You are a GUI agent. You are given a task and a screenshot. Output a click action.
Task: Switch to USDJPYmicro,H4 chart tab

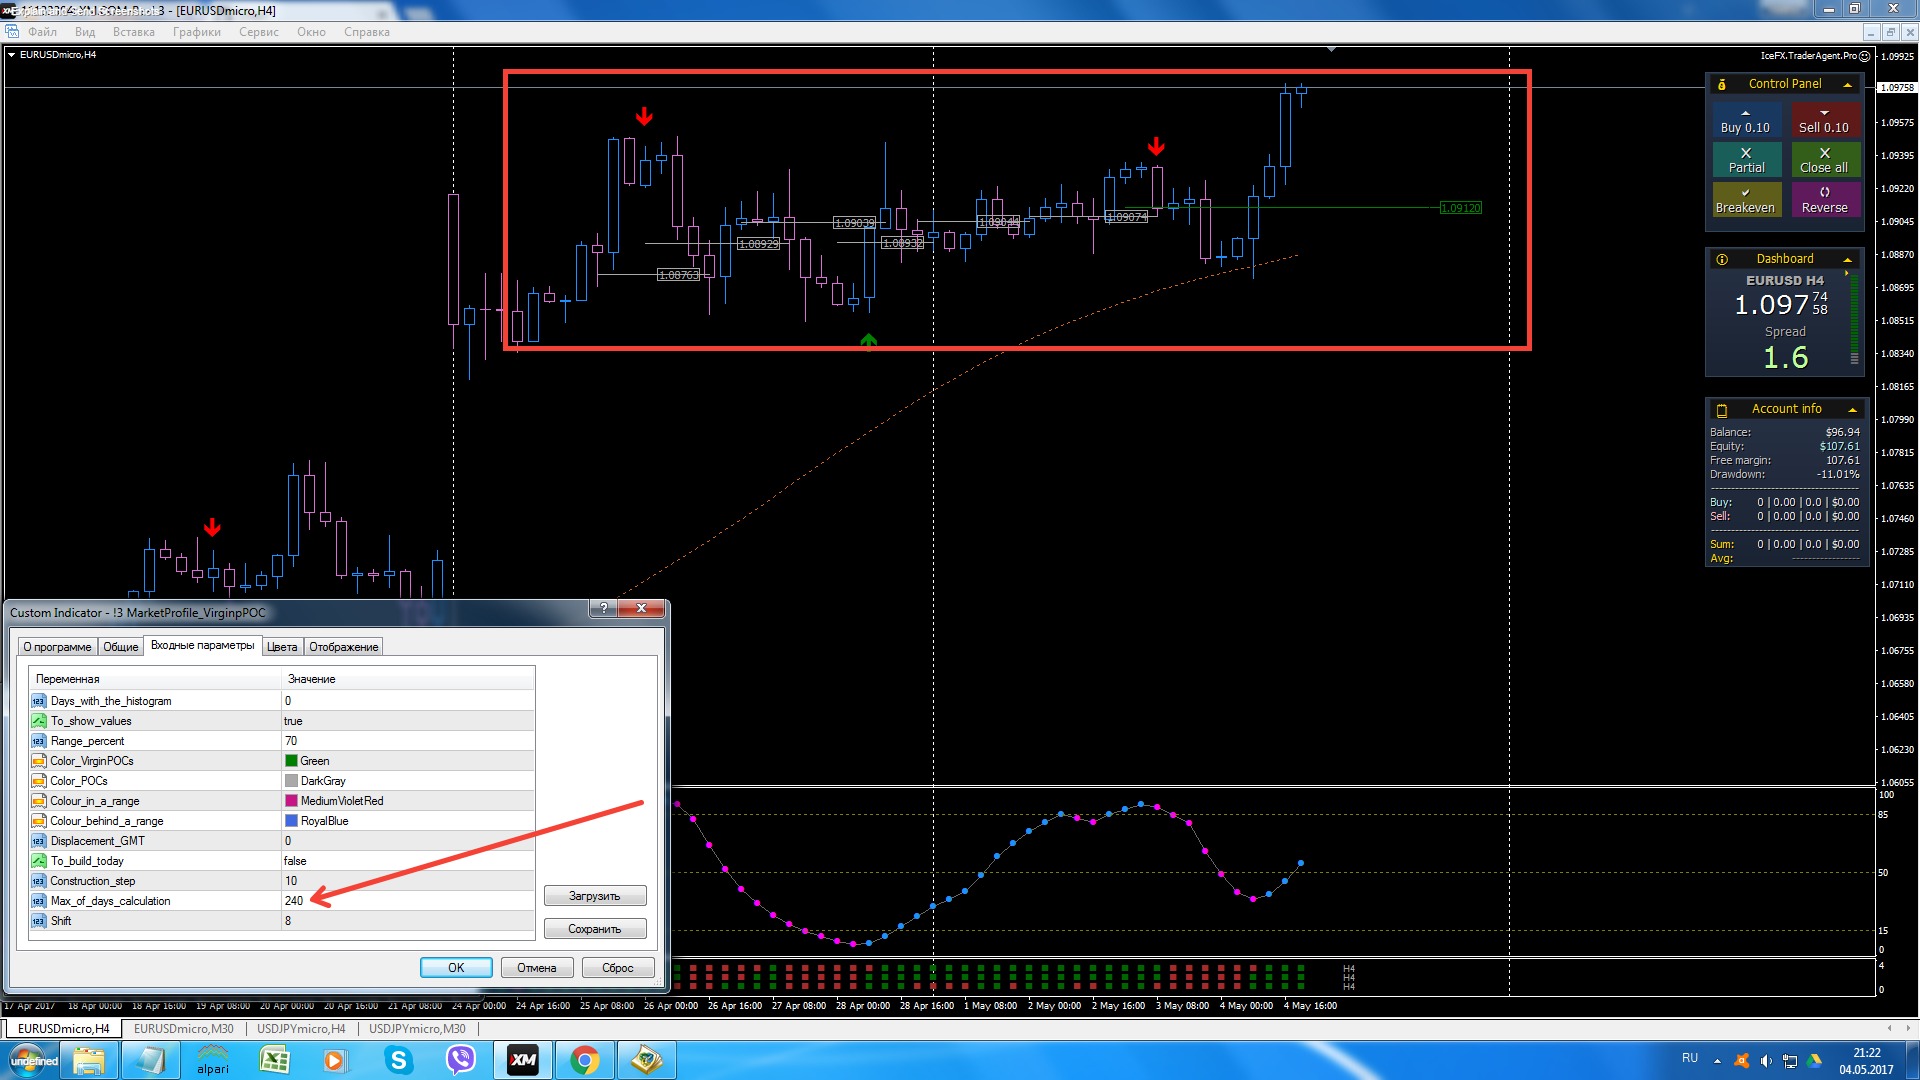click(301, 1029)
